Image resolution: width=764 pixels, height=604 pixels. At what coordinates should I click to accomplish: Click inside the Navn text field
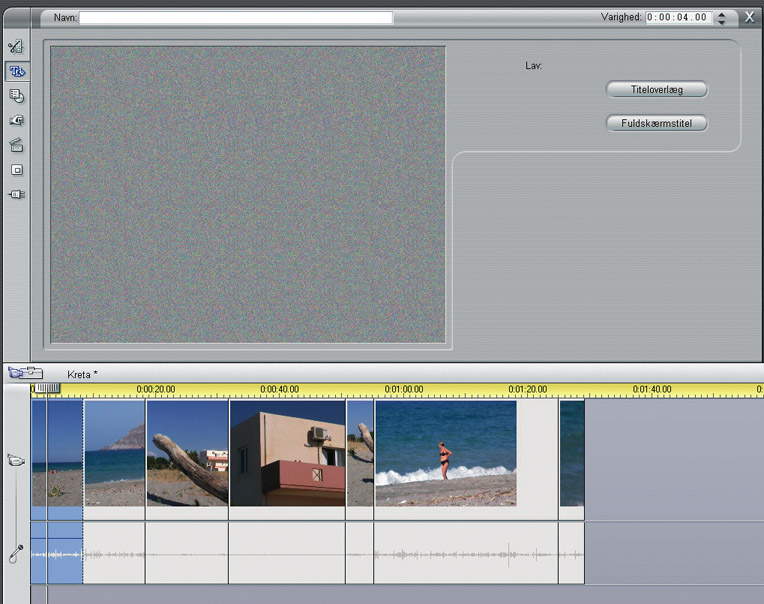(236, 17)
